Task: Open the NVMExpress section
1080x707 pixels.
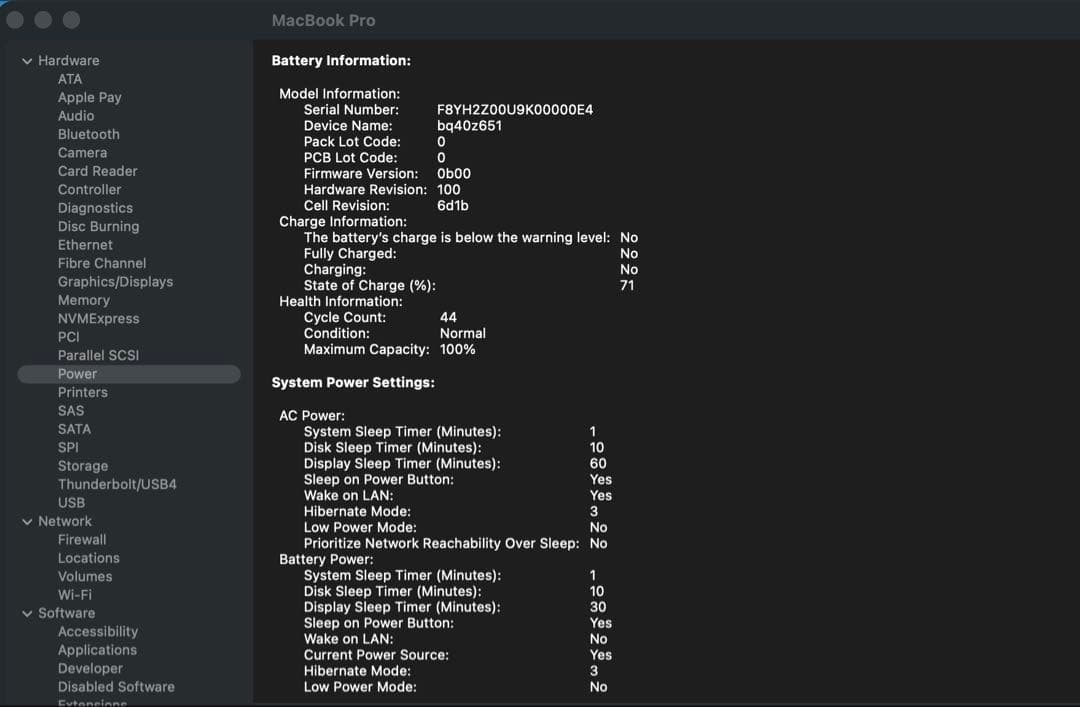Action: 97,318
